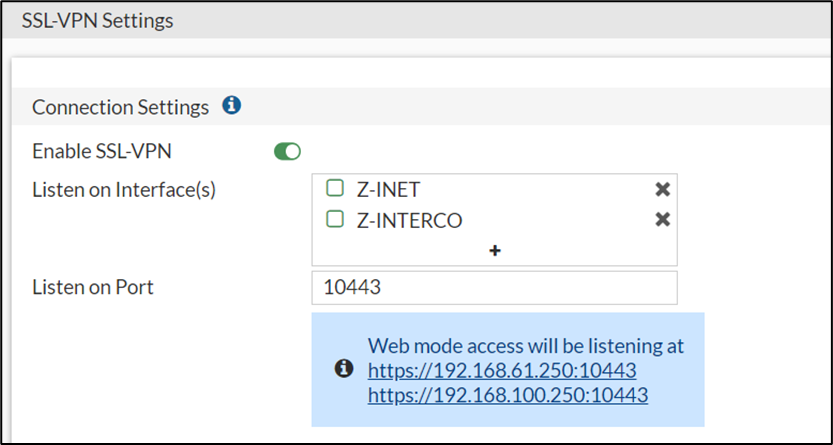This screenshot has width=833, height=445.
Task: Open the https://192.168.61.250:10443 link
Action: pos(502,371)
